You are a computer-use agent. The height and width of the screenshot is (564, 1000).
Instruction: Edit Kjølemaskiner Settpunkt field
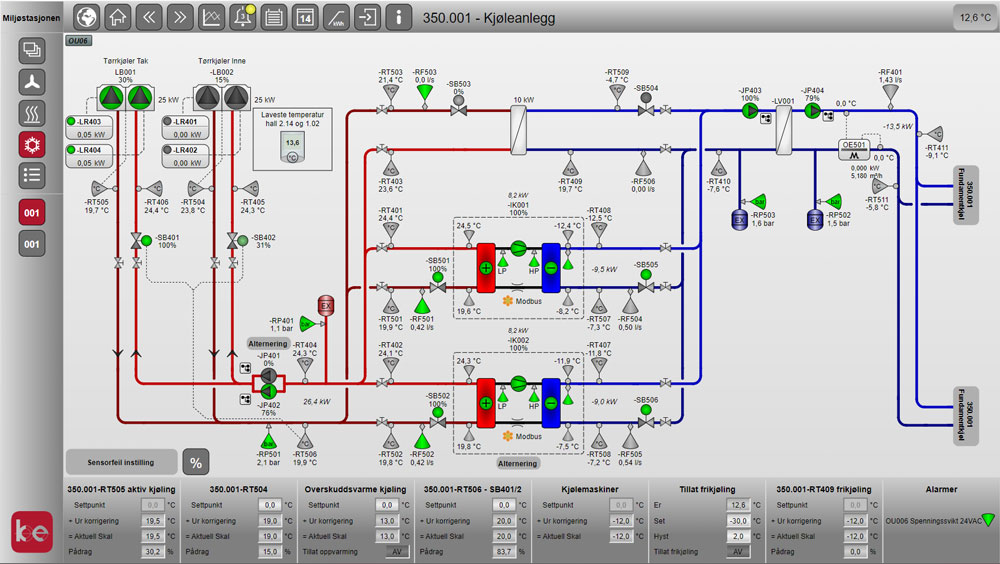621,505
